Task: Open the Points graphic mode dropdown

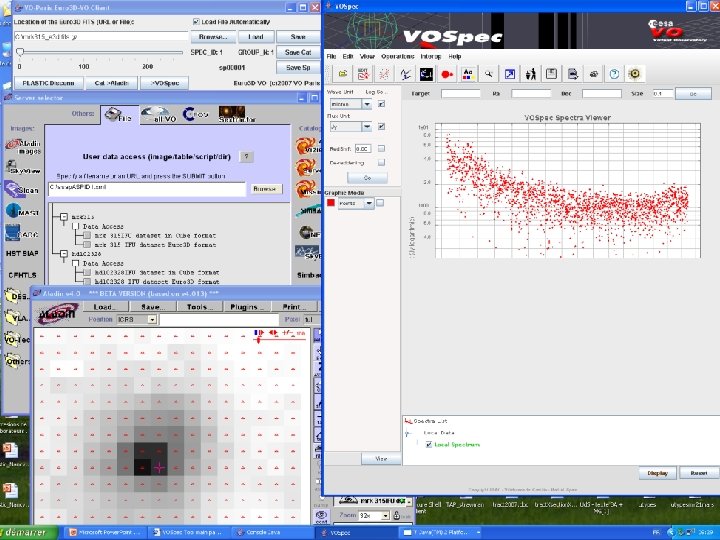Action: coord(369,203)
